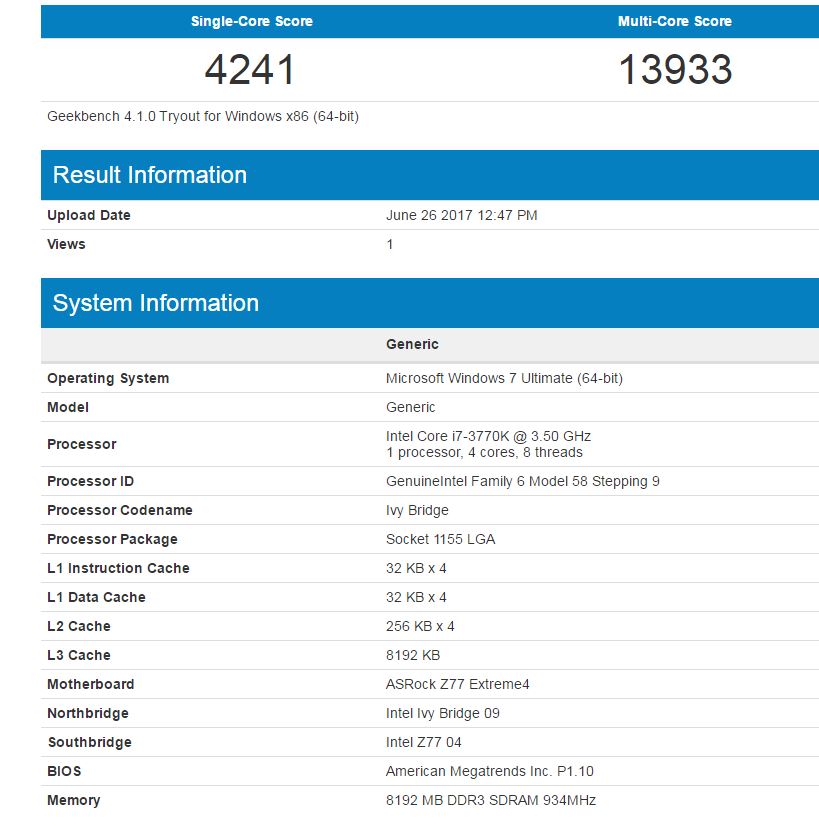The width and height of the screenshot is (819, 831).
Task: Click the L1 Data Cache label
Action: [x=96, y=597]
